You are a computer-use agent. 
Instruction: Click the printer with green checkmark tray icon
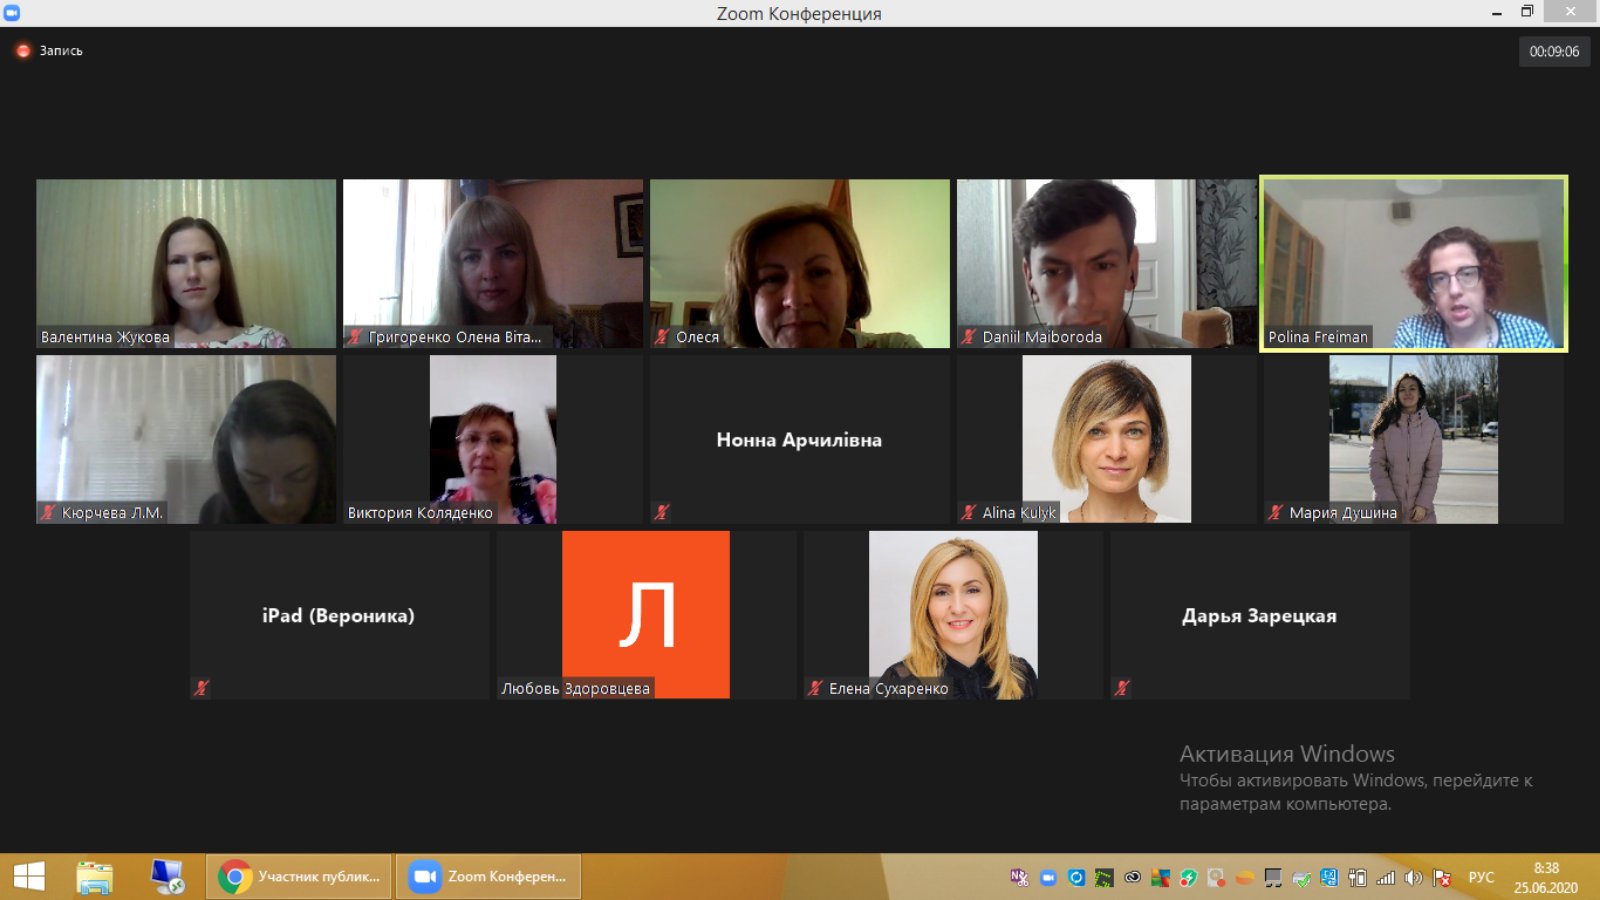pyautogui.click(x=1301, y=878)
